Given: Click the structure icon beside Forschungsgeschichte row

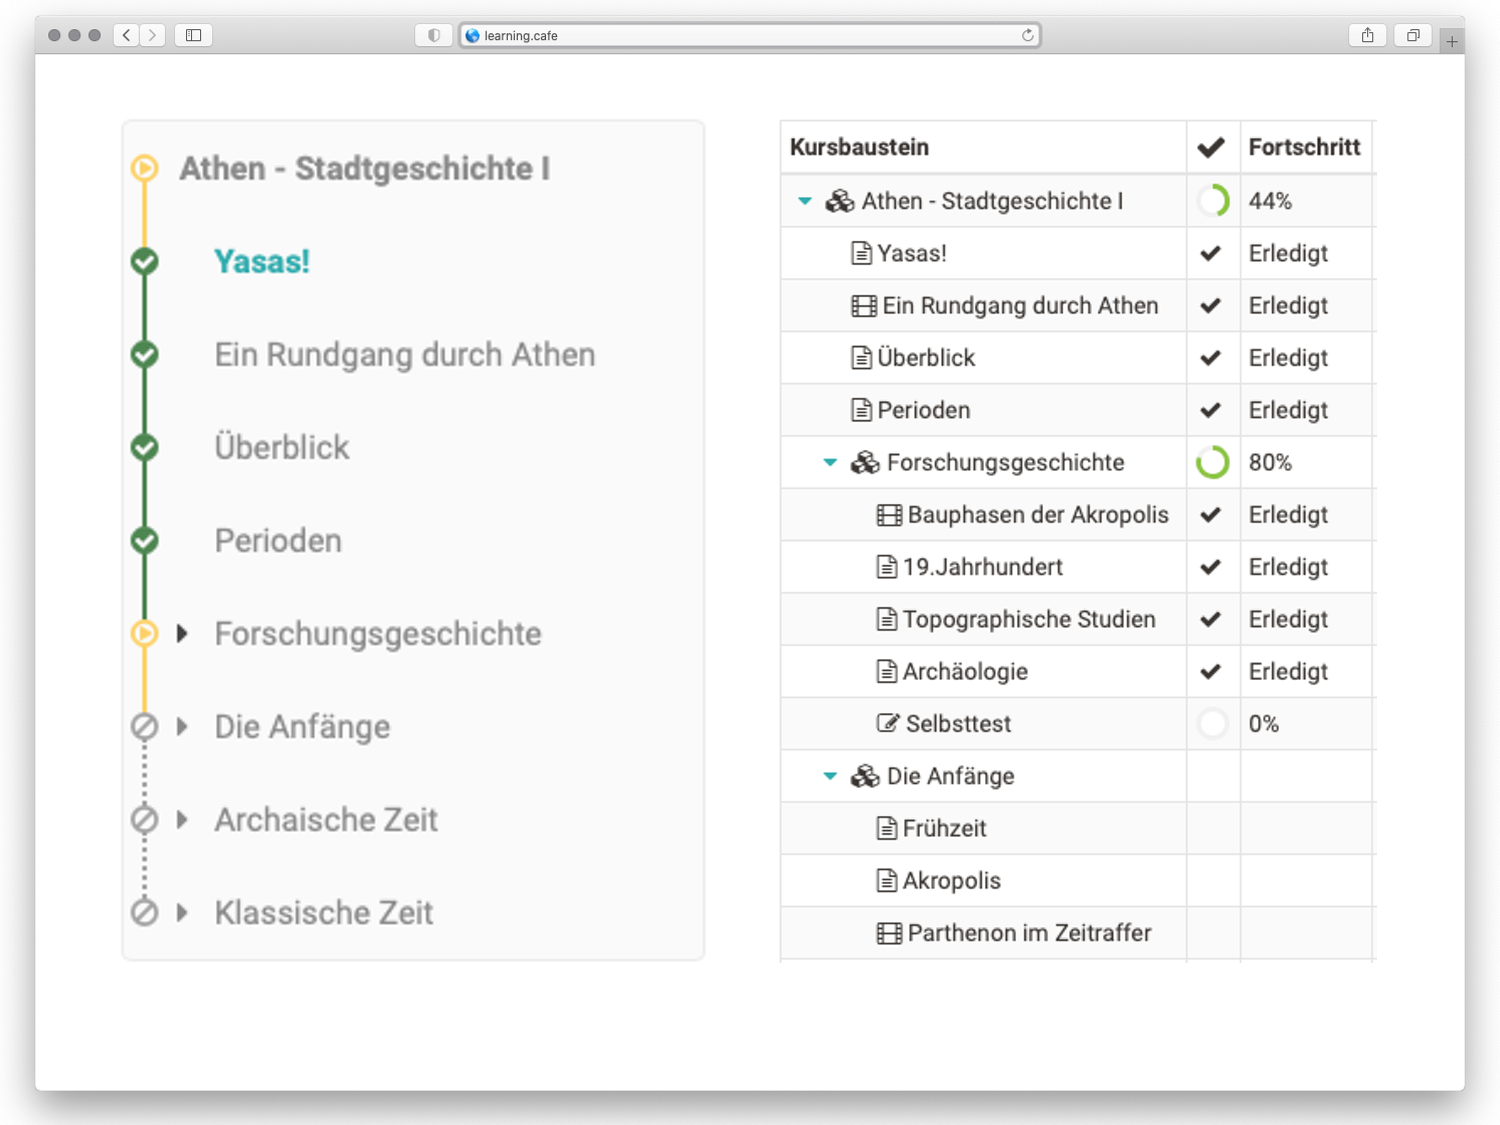Looking at the screenshot, I should pos(864,463).
